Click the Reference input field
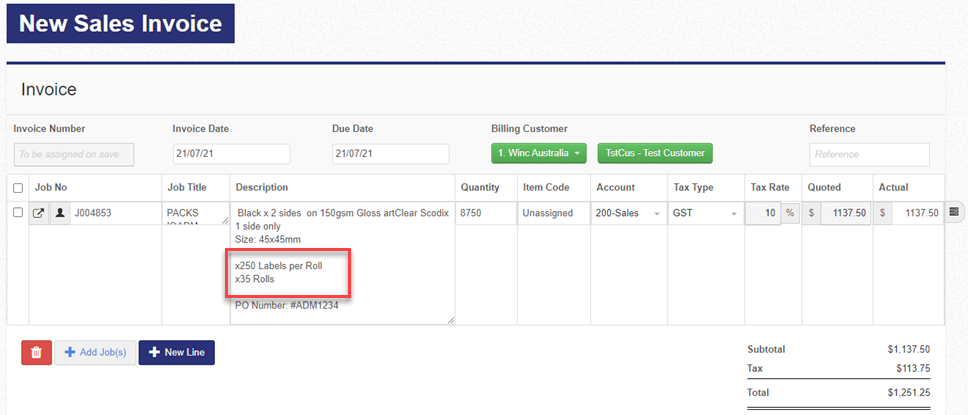Screen dimensions: 968x415 (x=869, y=154)
